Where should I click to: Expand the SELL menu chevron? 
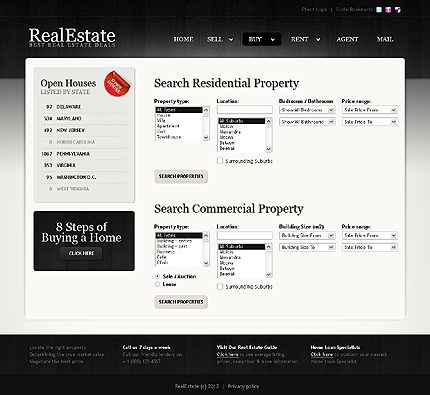point(231,39)
